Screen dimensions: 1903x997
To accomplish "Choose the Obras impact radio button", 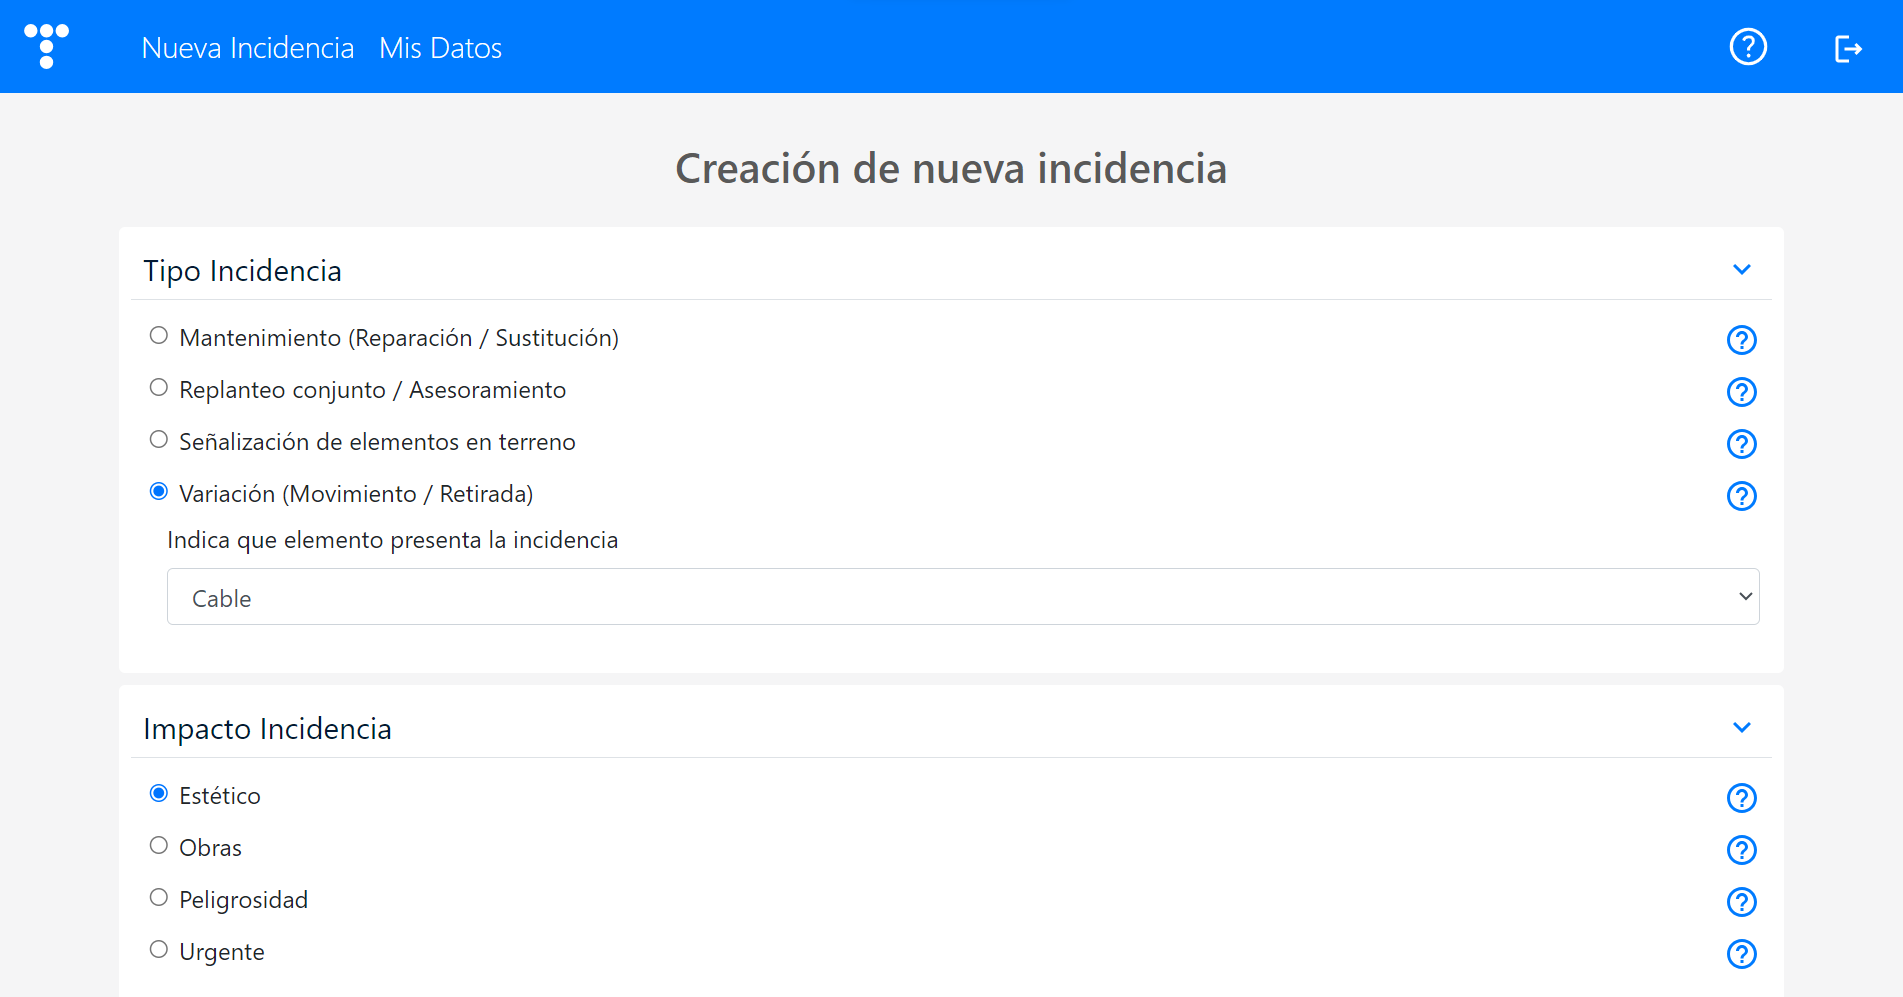I will [x=159, y=846].
